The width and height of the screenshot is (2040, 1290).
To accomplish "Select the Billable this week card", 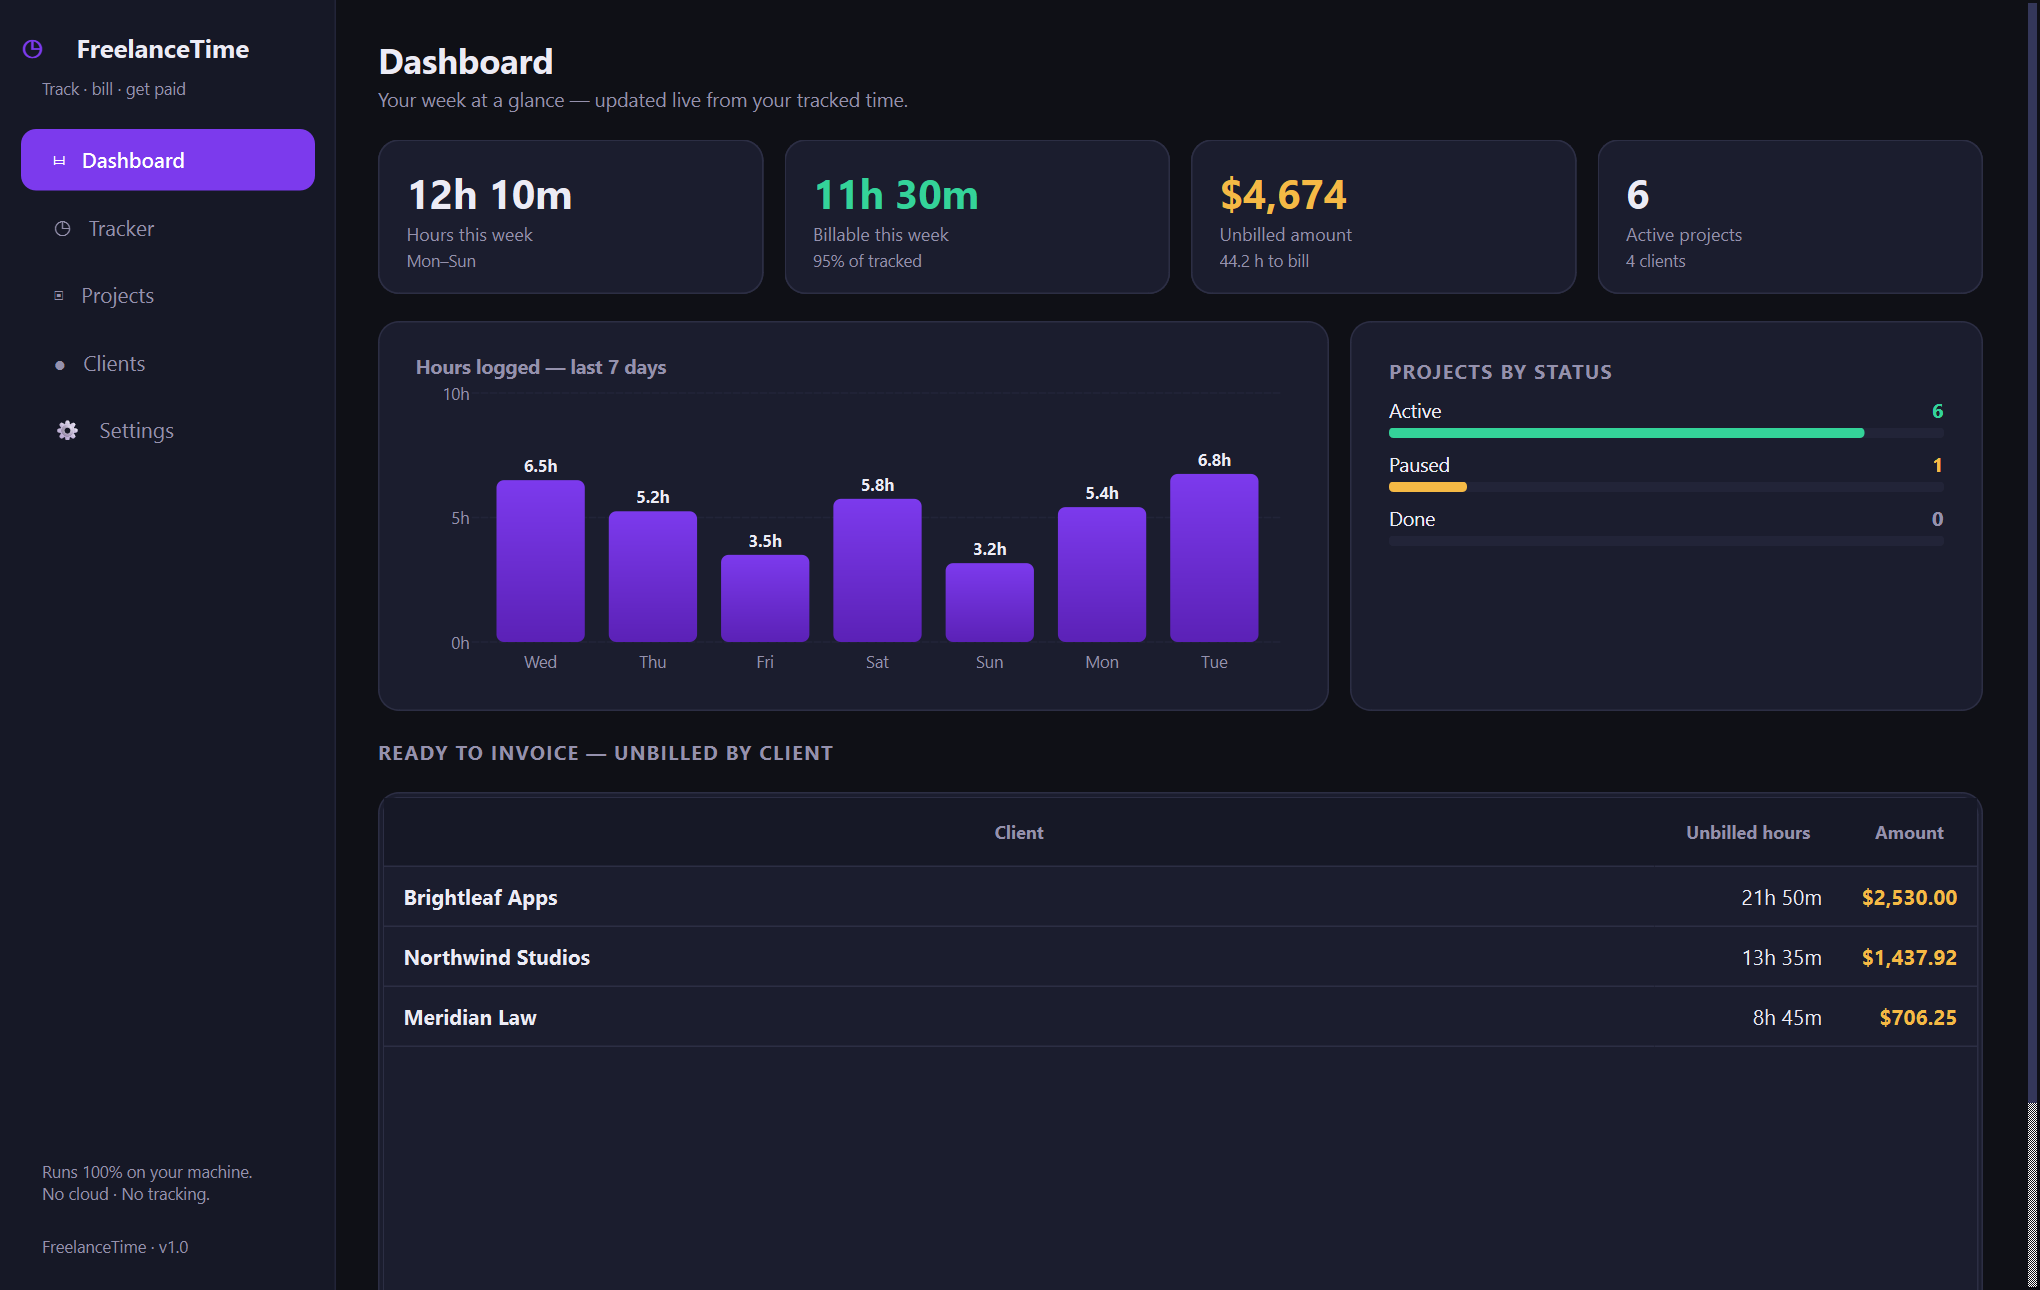I will [x=977, y=217].
